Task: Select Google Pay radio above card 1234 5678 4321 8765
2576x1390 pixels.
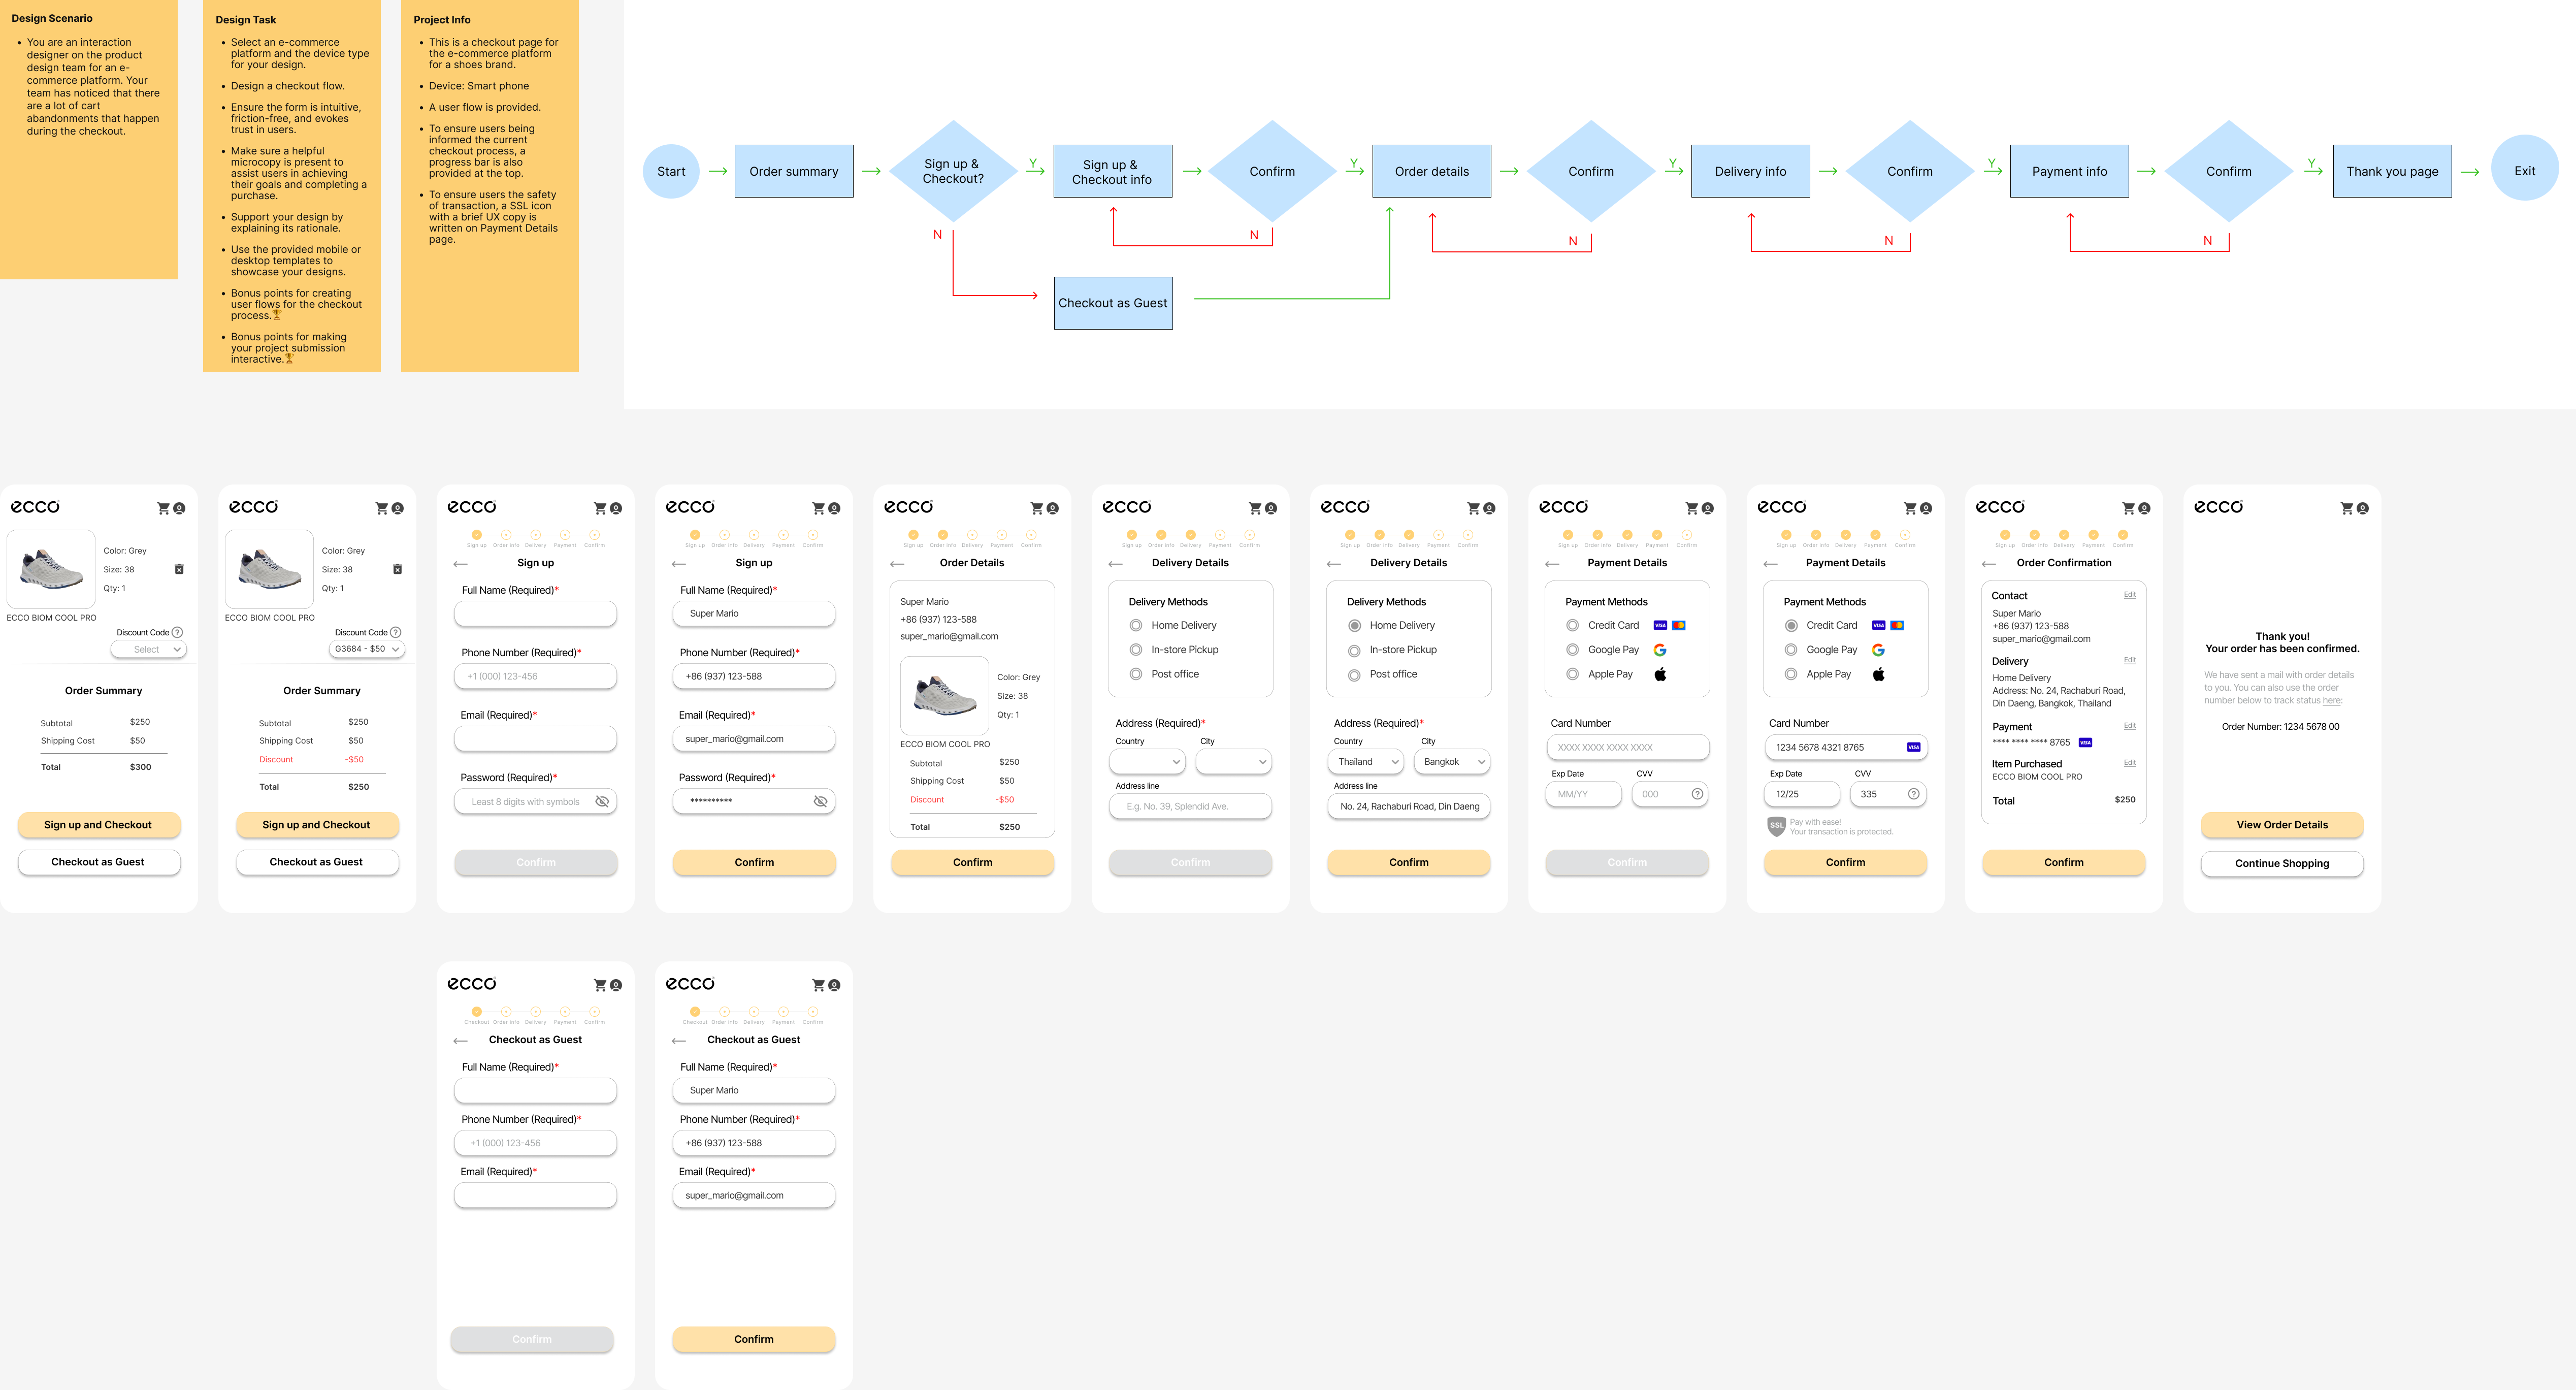Action: [1791, 650]
